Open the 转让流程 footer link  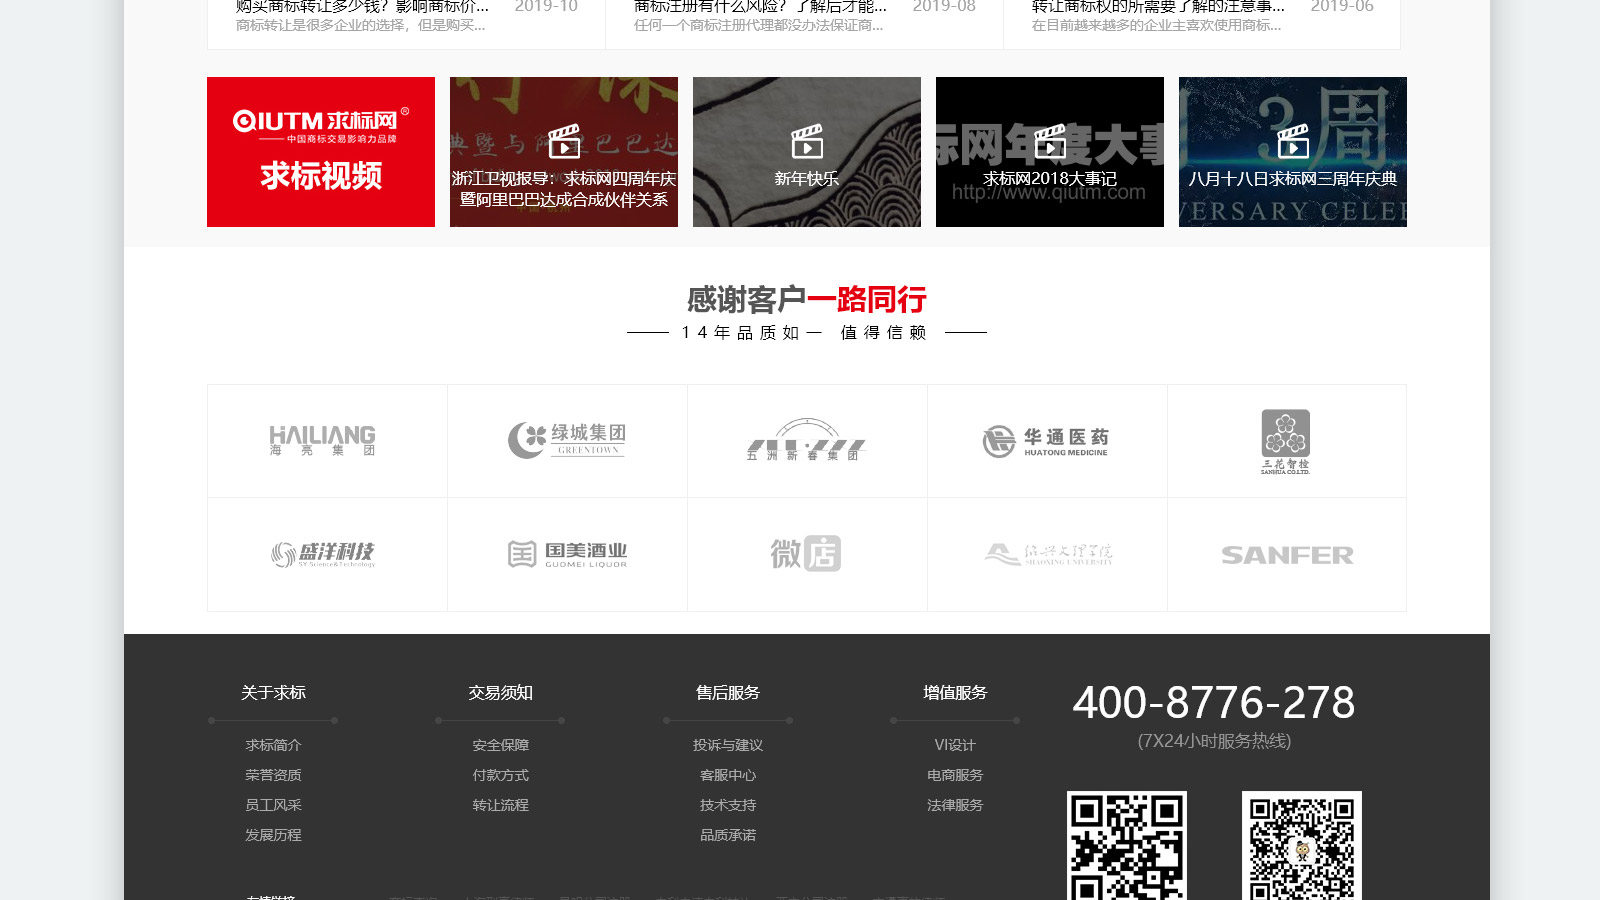coord(500,805)
